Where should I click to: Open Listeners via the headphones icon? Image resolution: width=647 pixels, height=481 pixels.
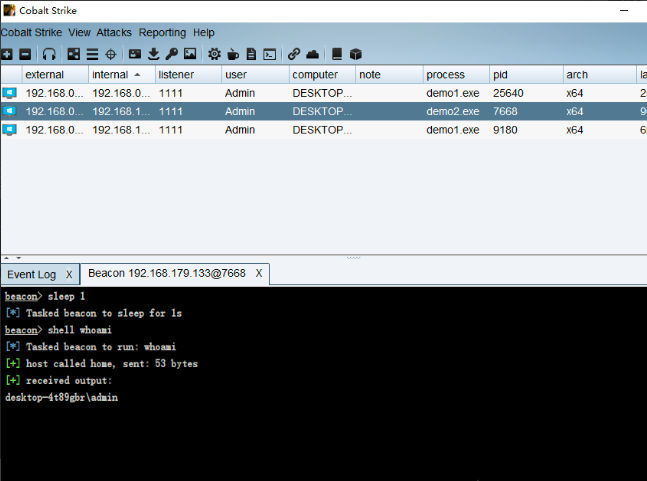point(49,54)
